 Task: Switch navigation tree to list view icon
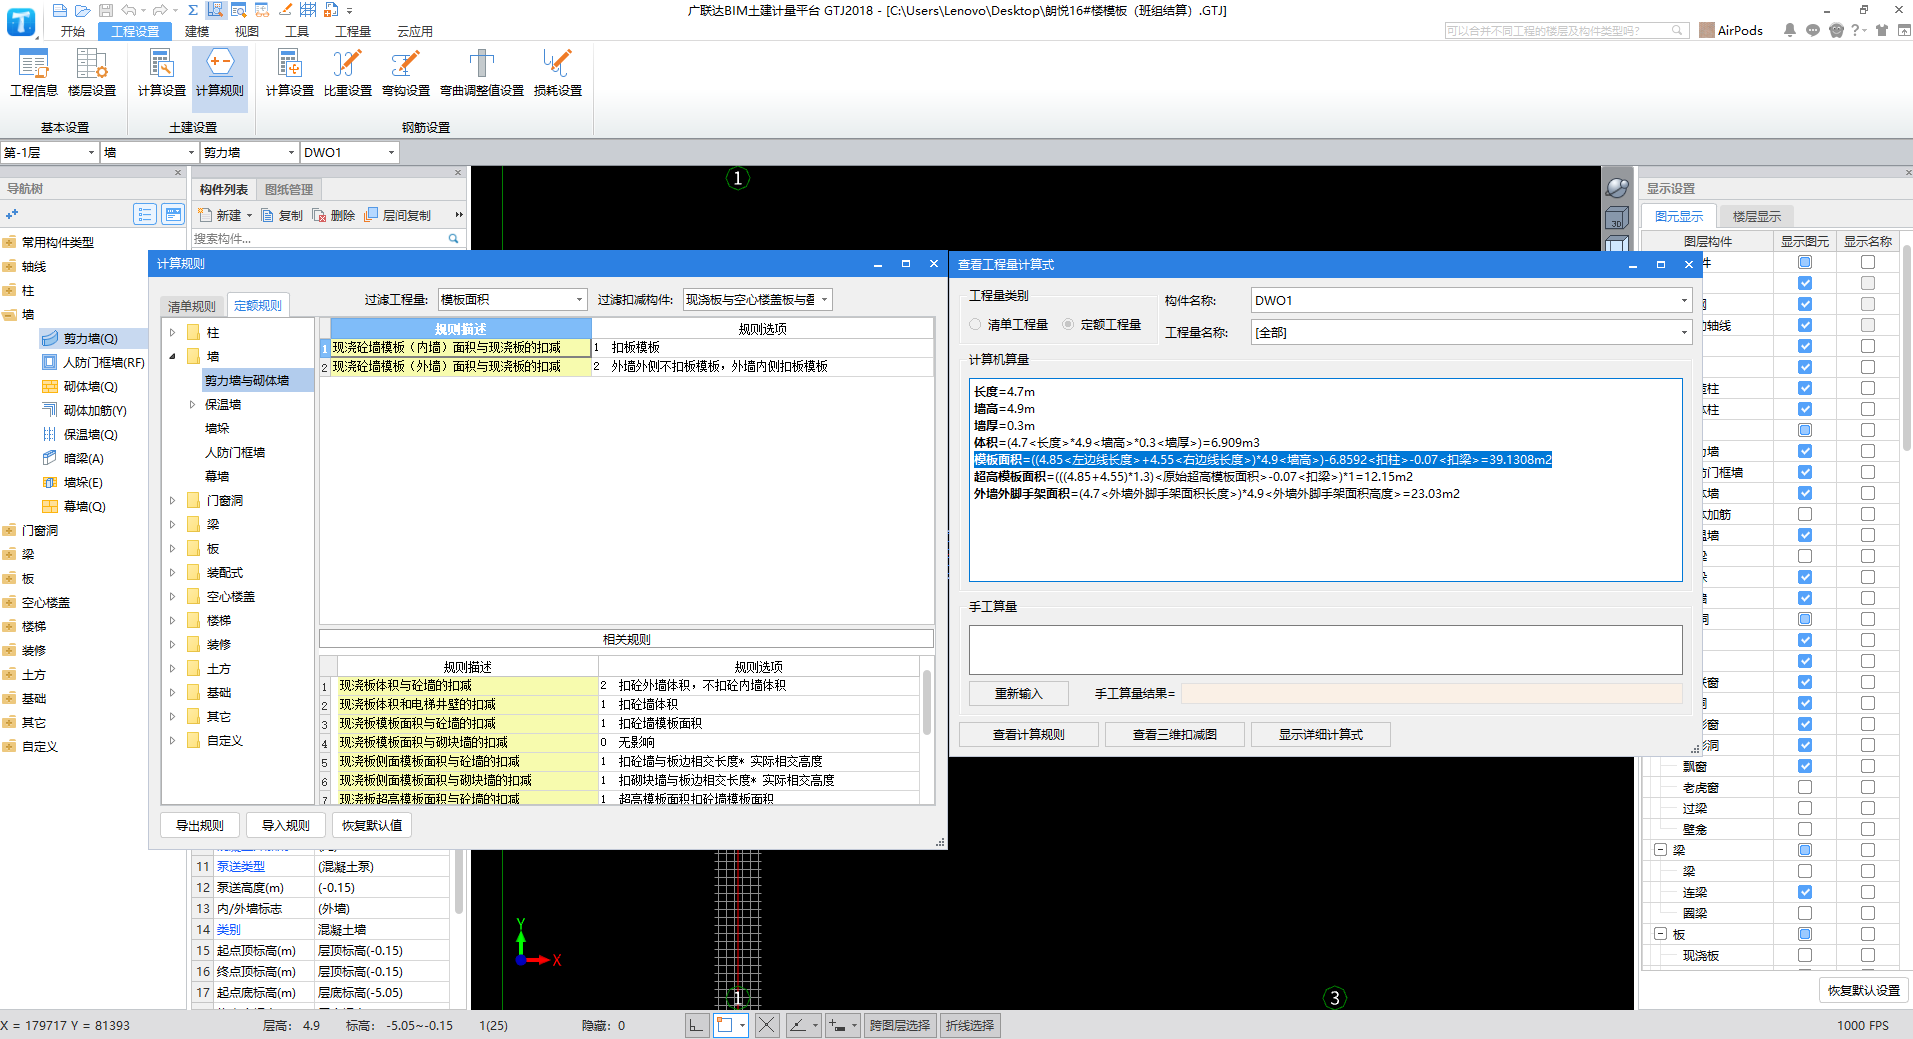pyautogui.click(x=145, y=214)
